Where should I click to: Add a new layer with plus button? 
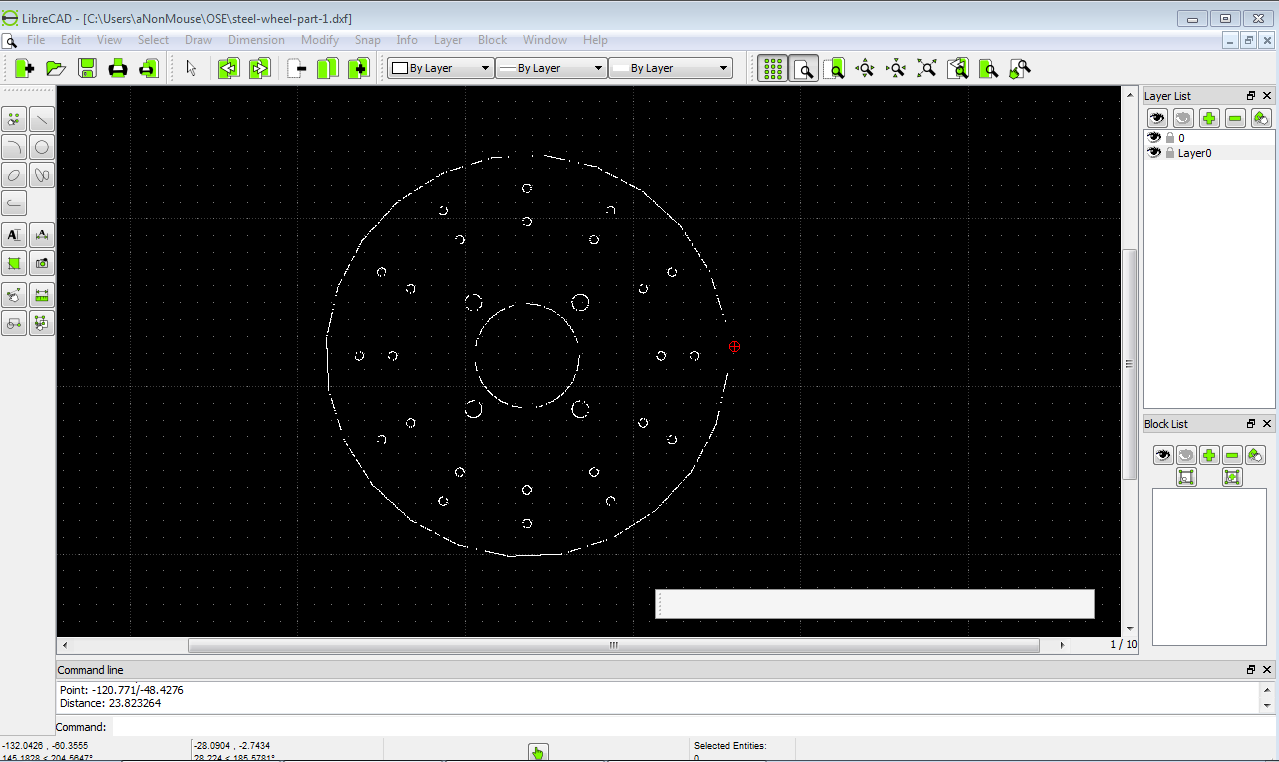(x=1209, y=118)
